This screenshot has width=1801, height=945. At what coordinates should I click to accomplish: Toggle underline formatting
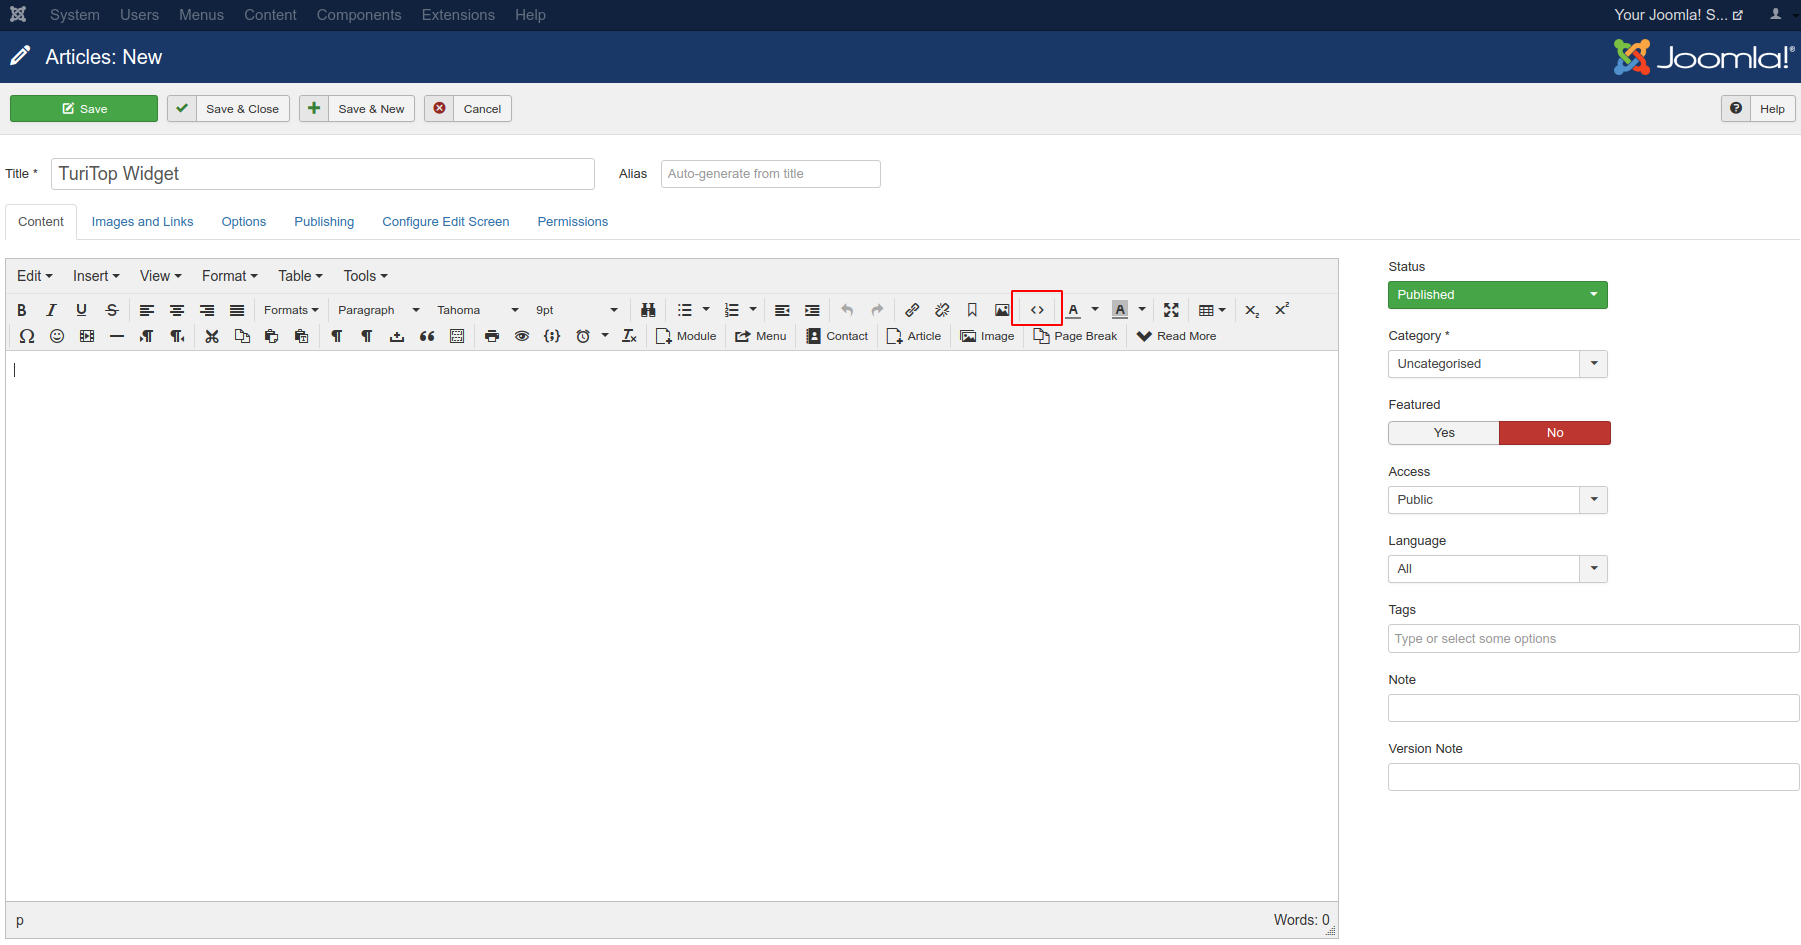click(81, 309)
